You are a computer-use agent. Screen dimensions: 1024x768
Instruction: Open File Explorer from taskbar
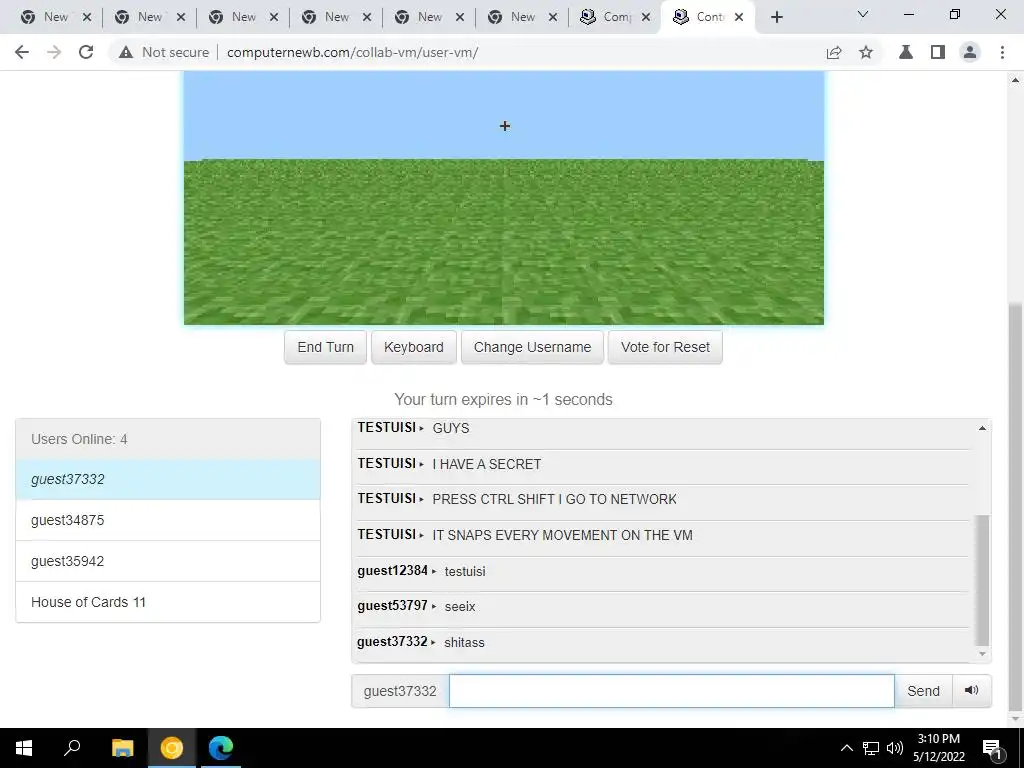(122, 748)
